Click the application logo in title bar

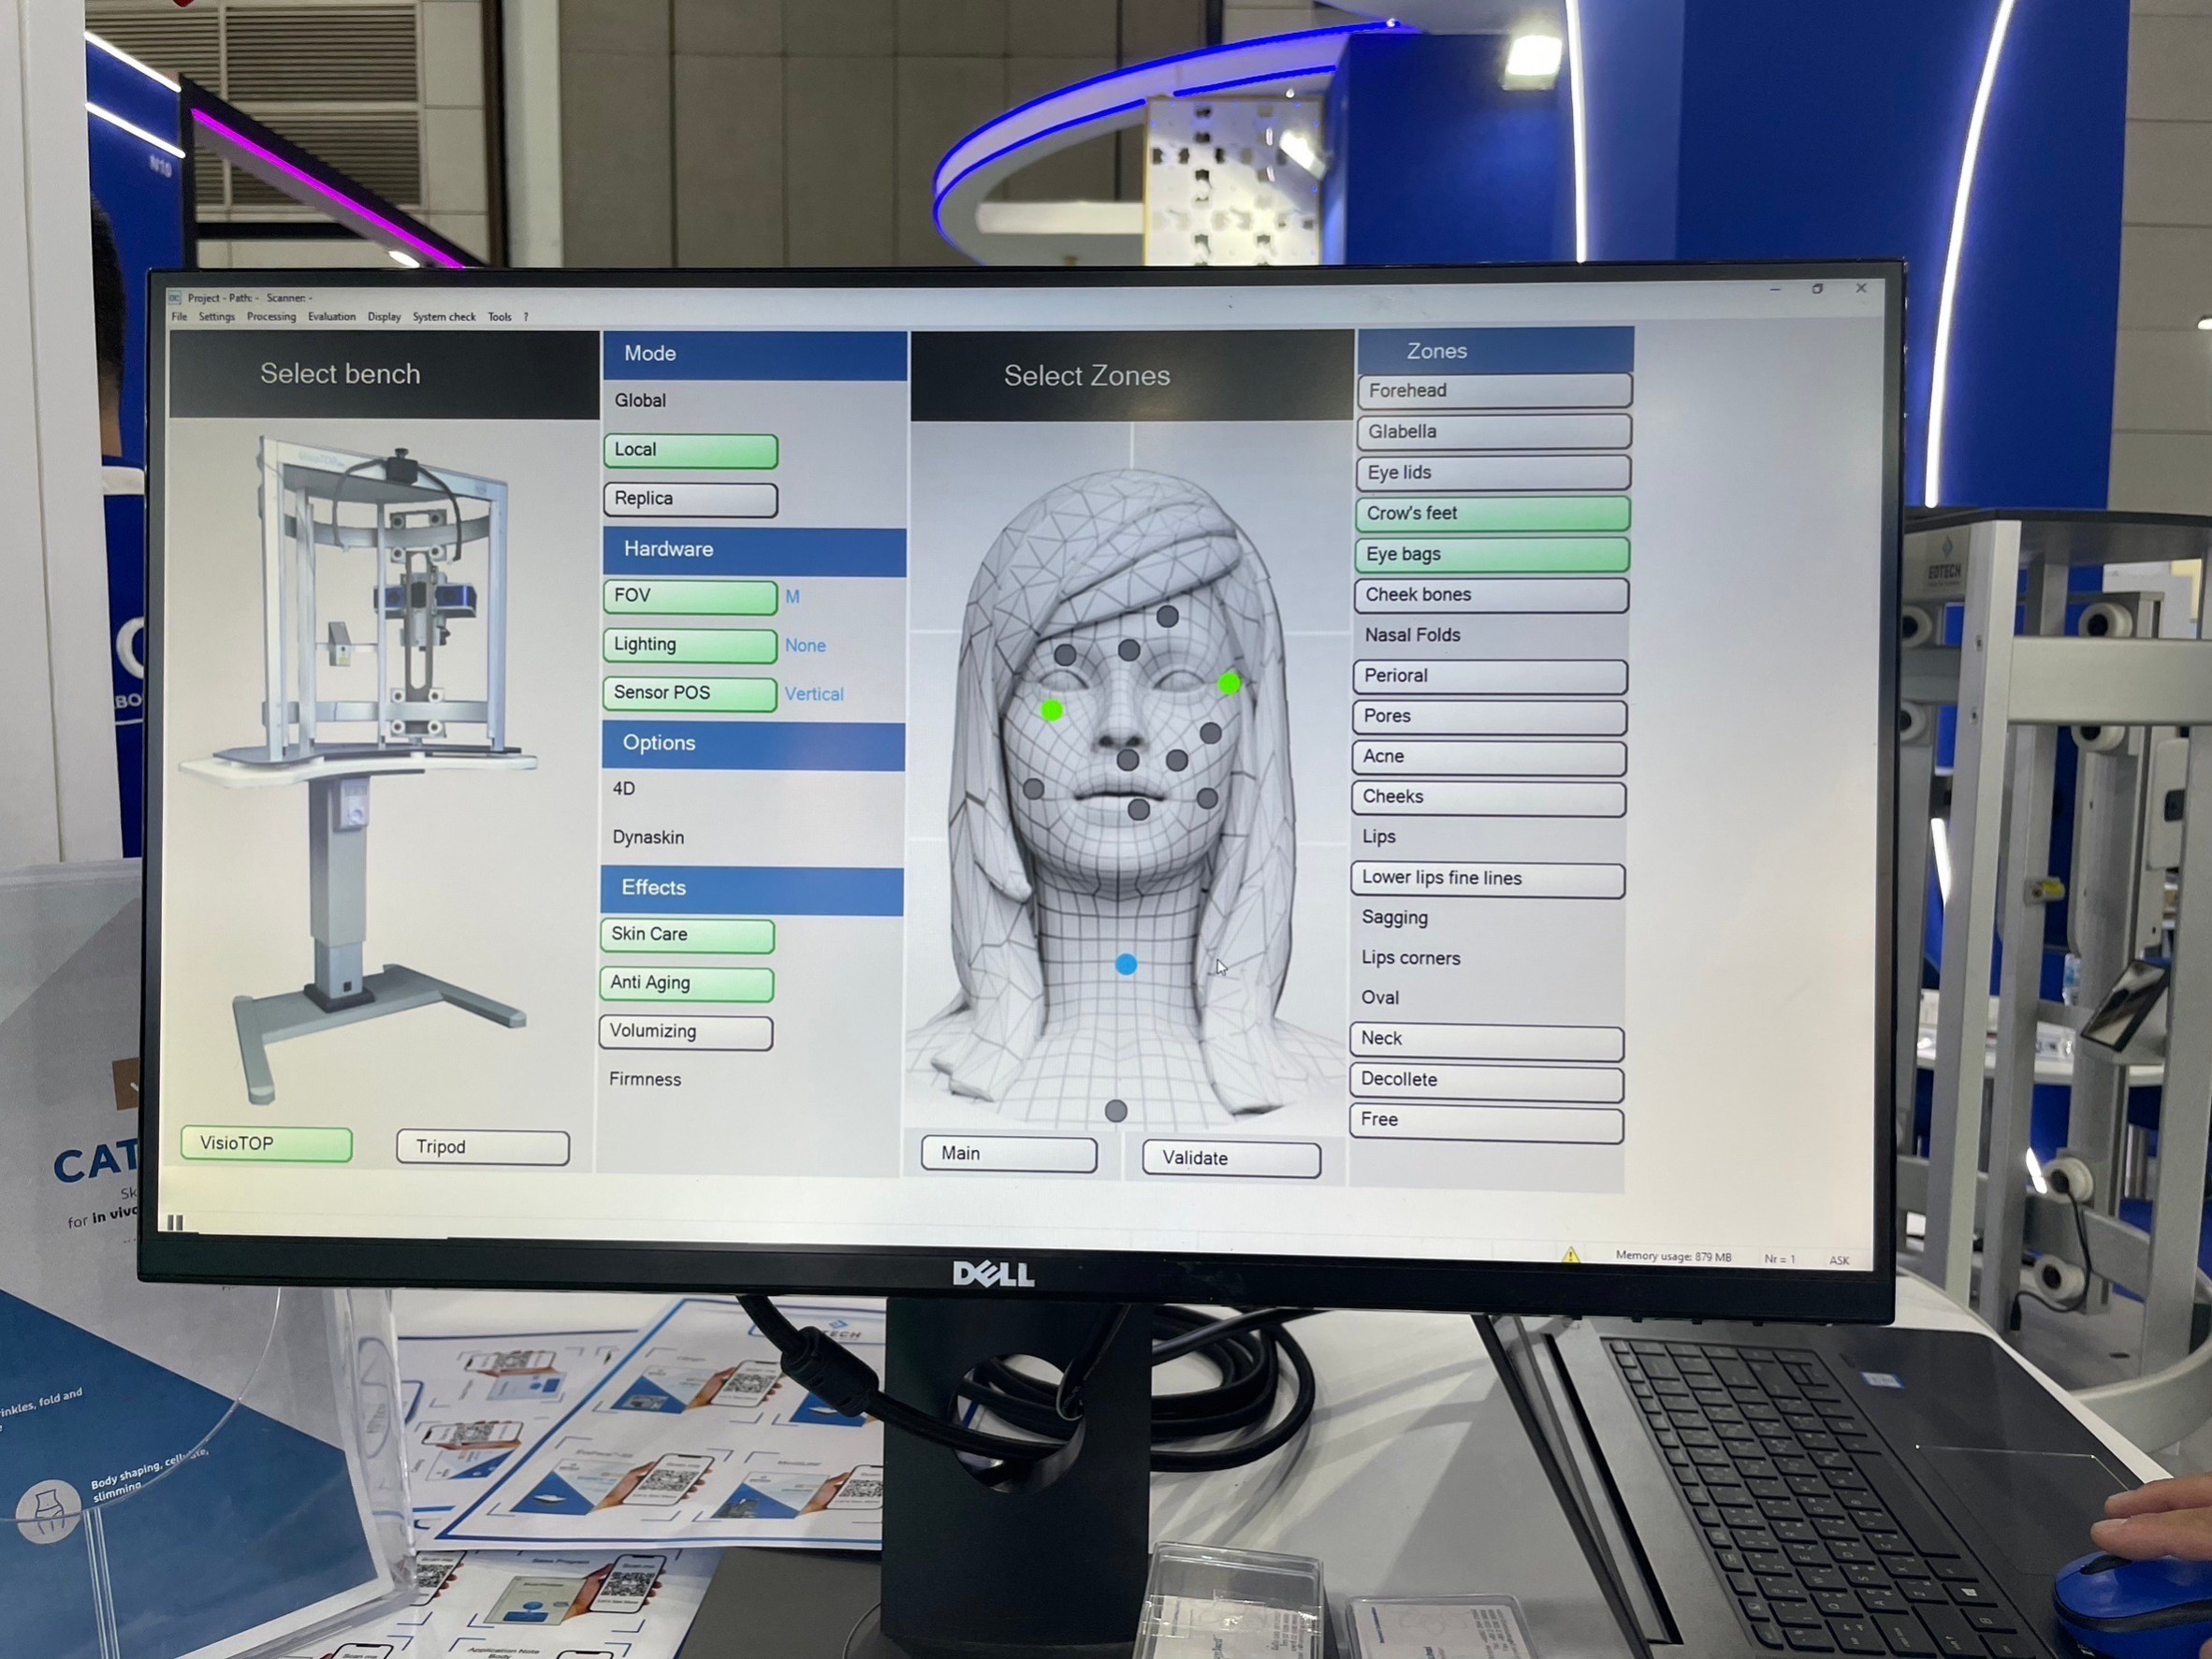click(175, 297)
